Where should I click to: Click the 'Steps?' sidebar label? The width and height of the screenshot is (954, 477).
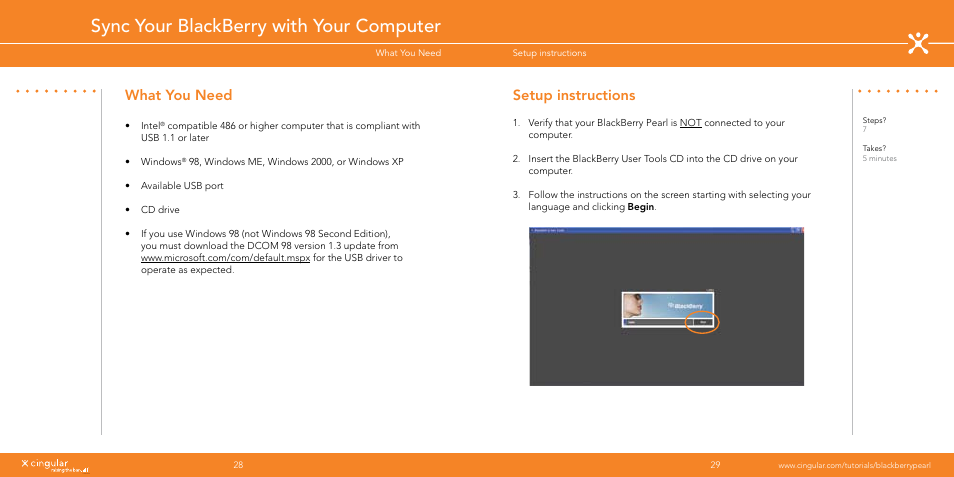(x=874, y=120)
